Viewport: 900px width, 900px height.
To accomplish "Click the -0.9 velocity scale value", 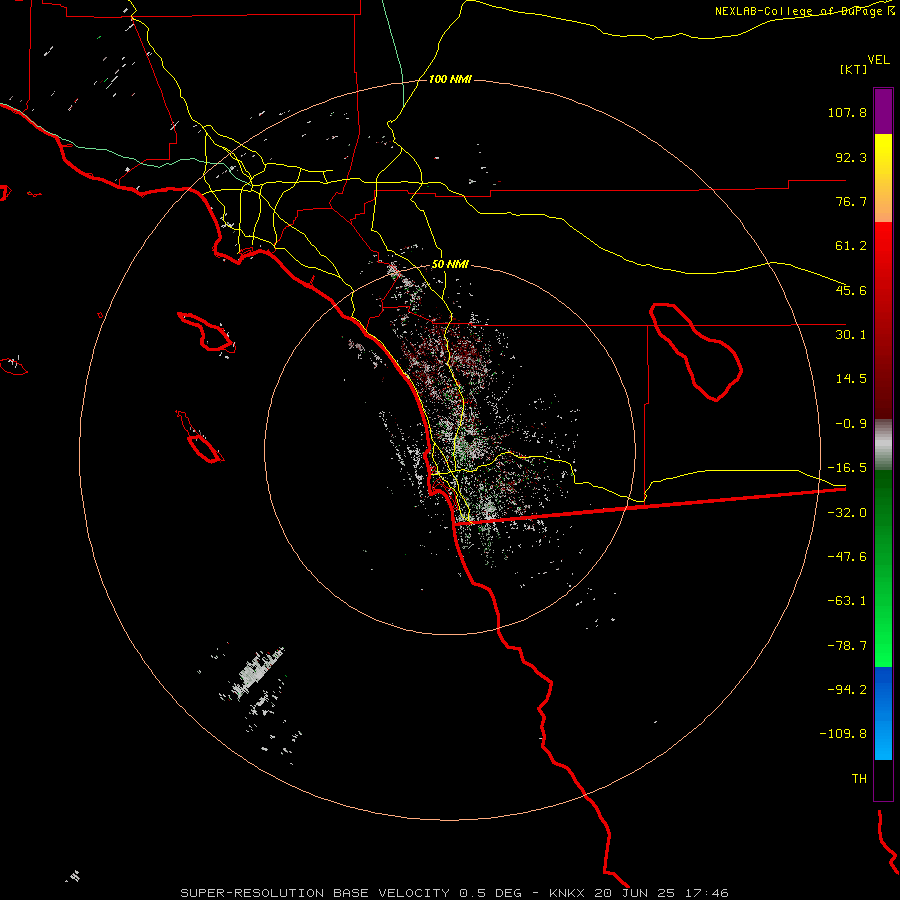I will [x=851, y=424].
